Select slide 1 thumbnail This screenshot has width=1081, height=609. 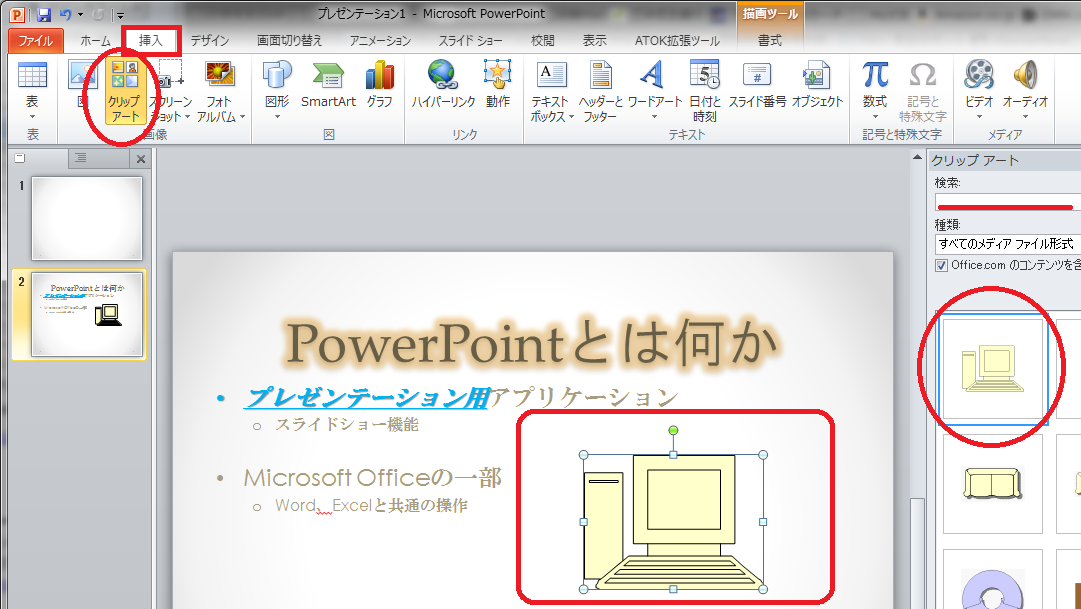(x=87, y=218)
